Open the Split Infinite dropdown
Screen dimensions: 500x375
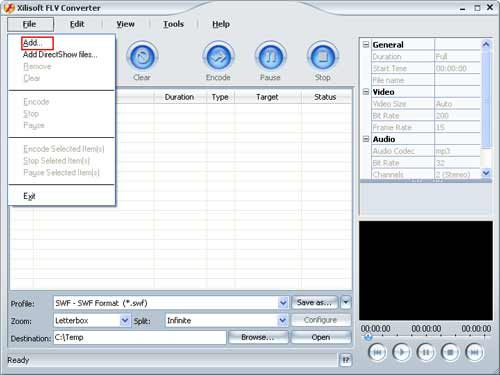[x=283, y=321]
